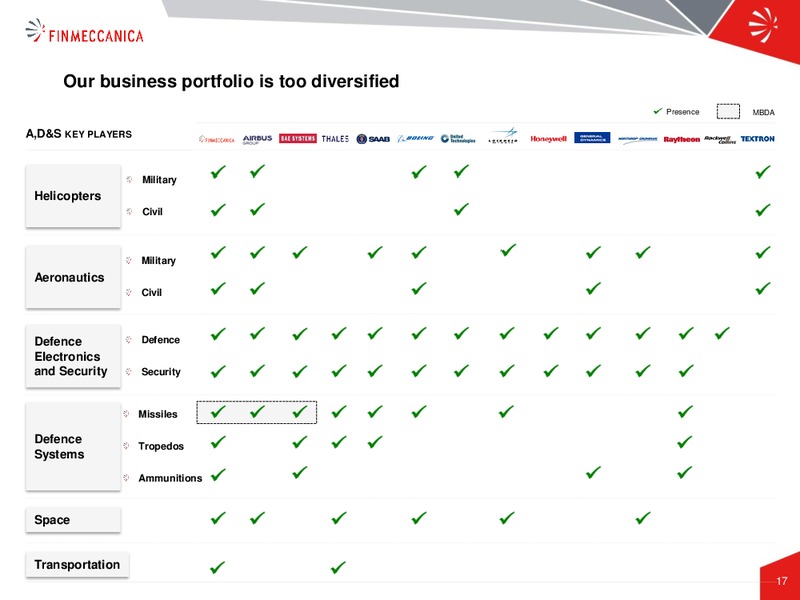Select the Thales logo
800x600 pixels.
click(x=335, y=139)
